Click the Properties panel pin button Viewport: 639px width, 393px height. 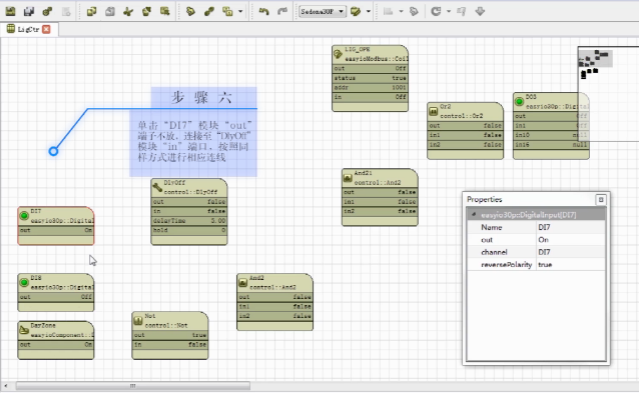pyautogui.click(x=601, y=199)
